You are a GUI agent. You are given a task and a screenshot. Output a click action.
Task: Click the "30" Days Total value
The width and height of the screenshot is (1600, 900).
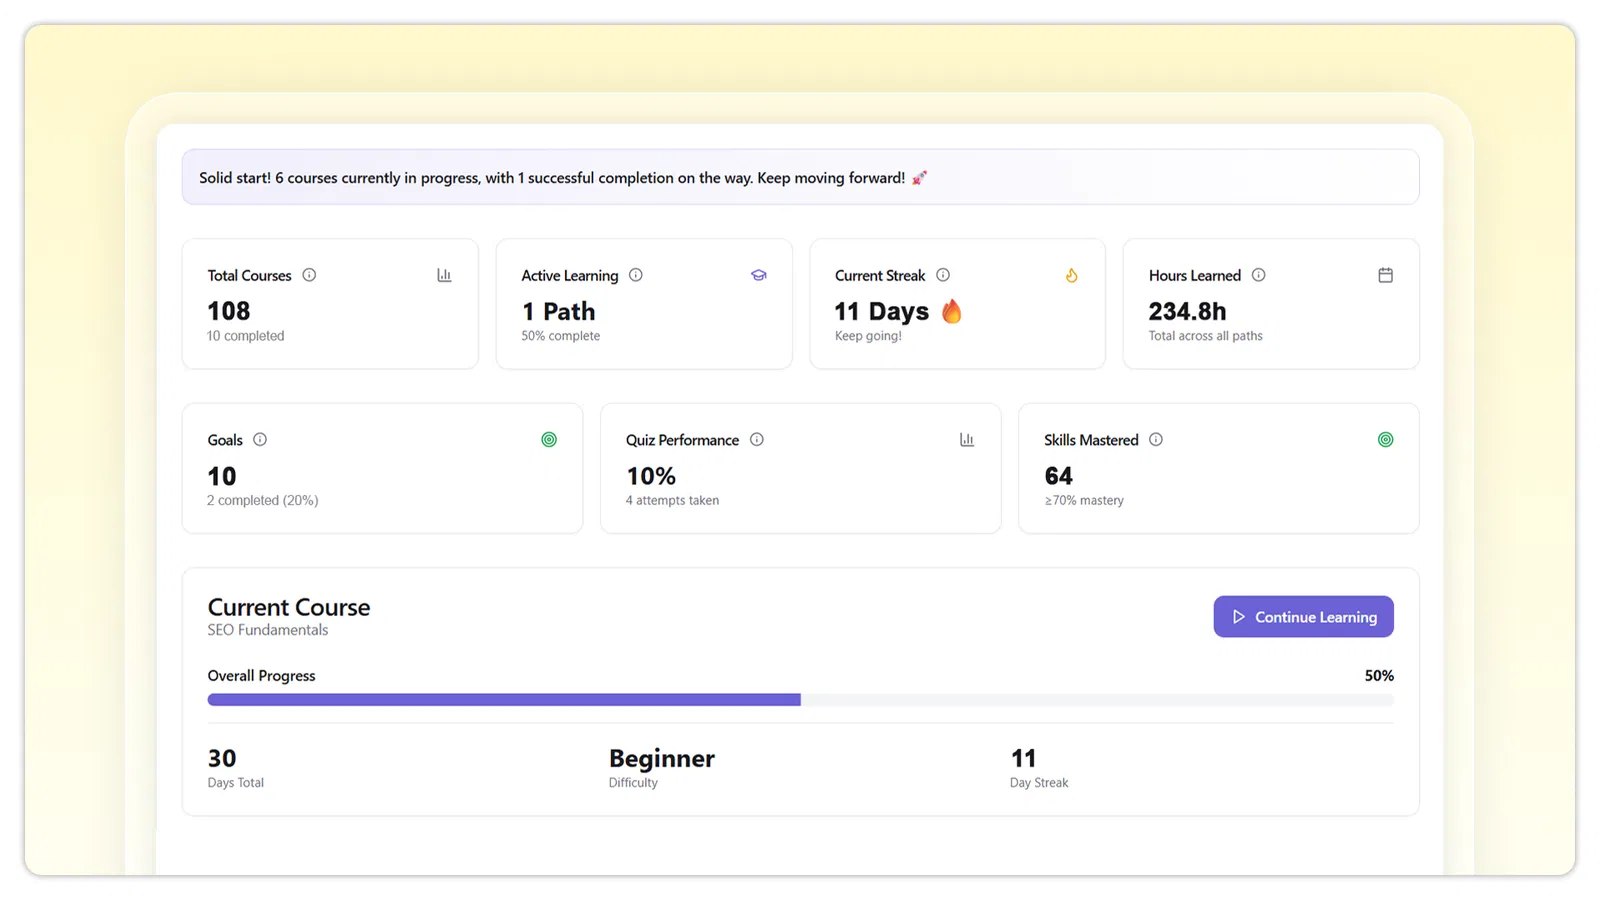click(x=222, y=758)
